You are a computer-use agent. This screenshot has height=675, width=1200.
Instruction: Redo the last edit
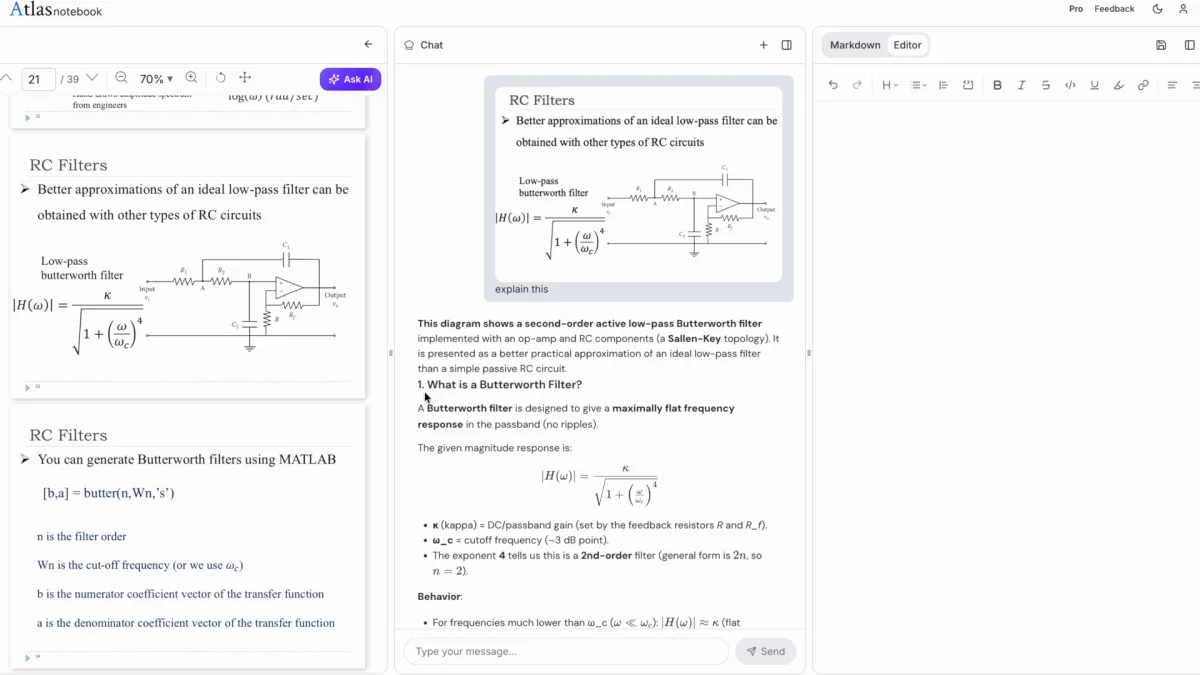pos(857,85)
